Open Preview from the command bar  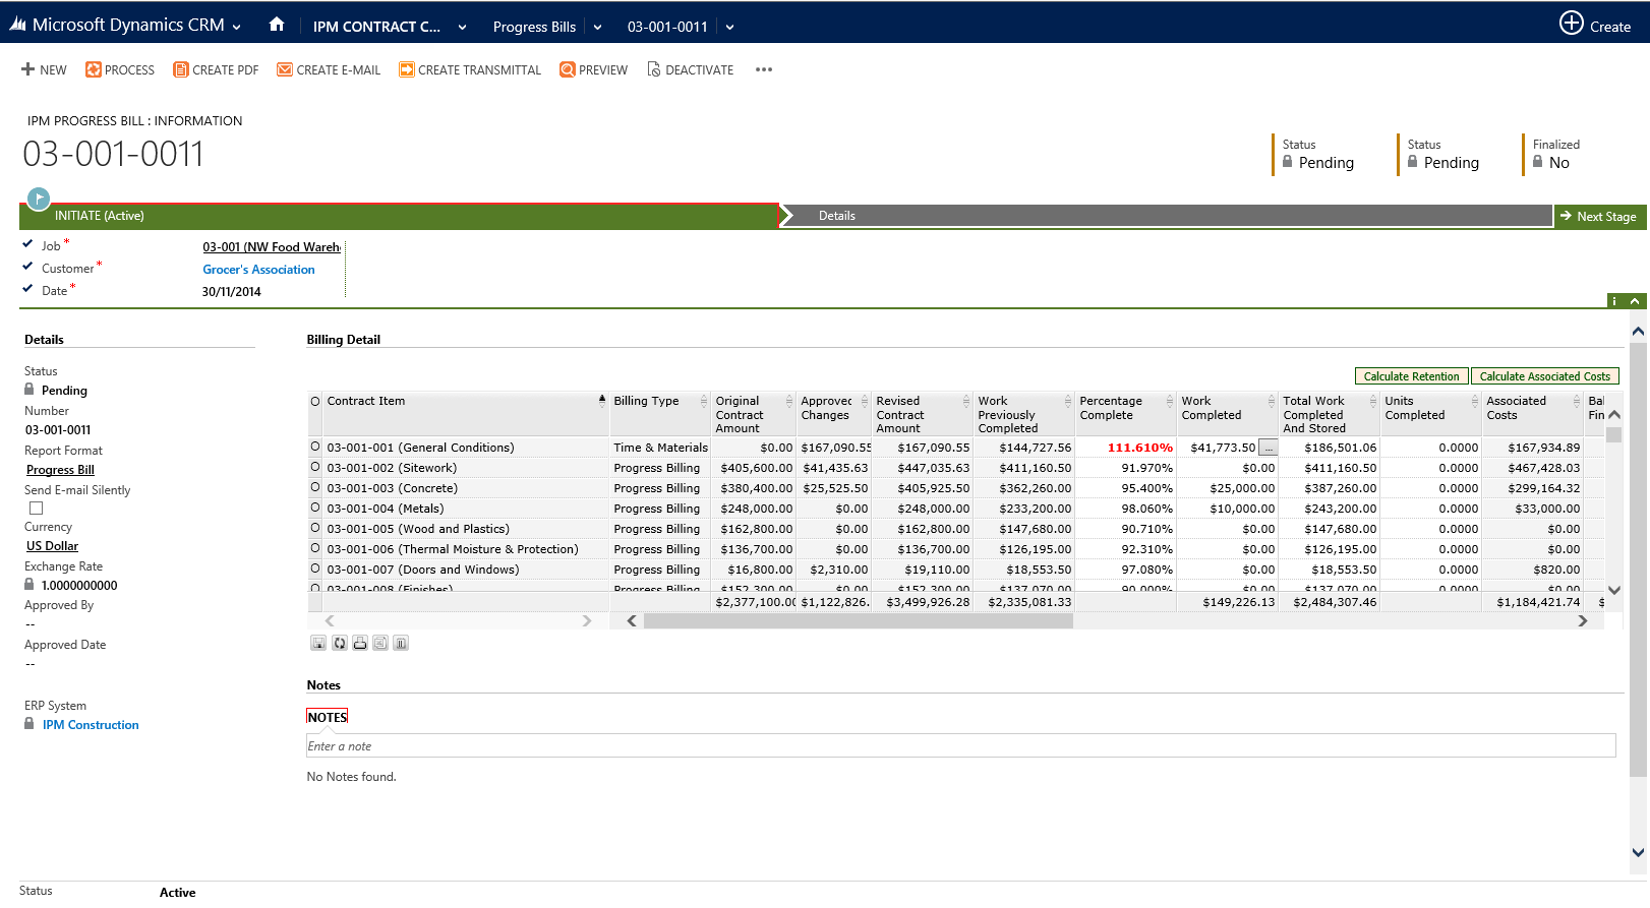coord(593,69)
